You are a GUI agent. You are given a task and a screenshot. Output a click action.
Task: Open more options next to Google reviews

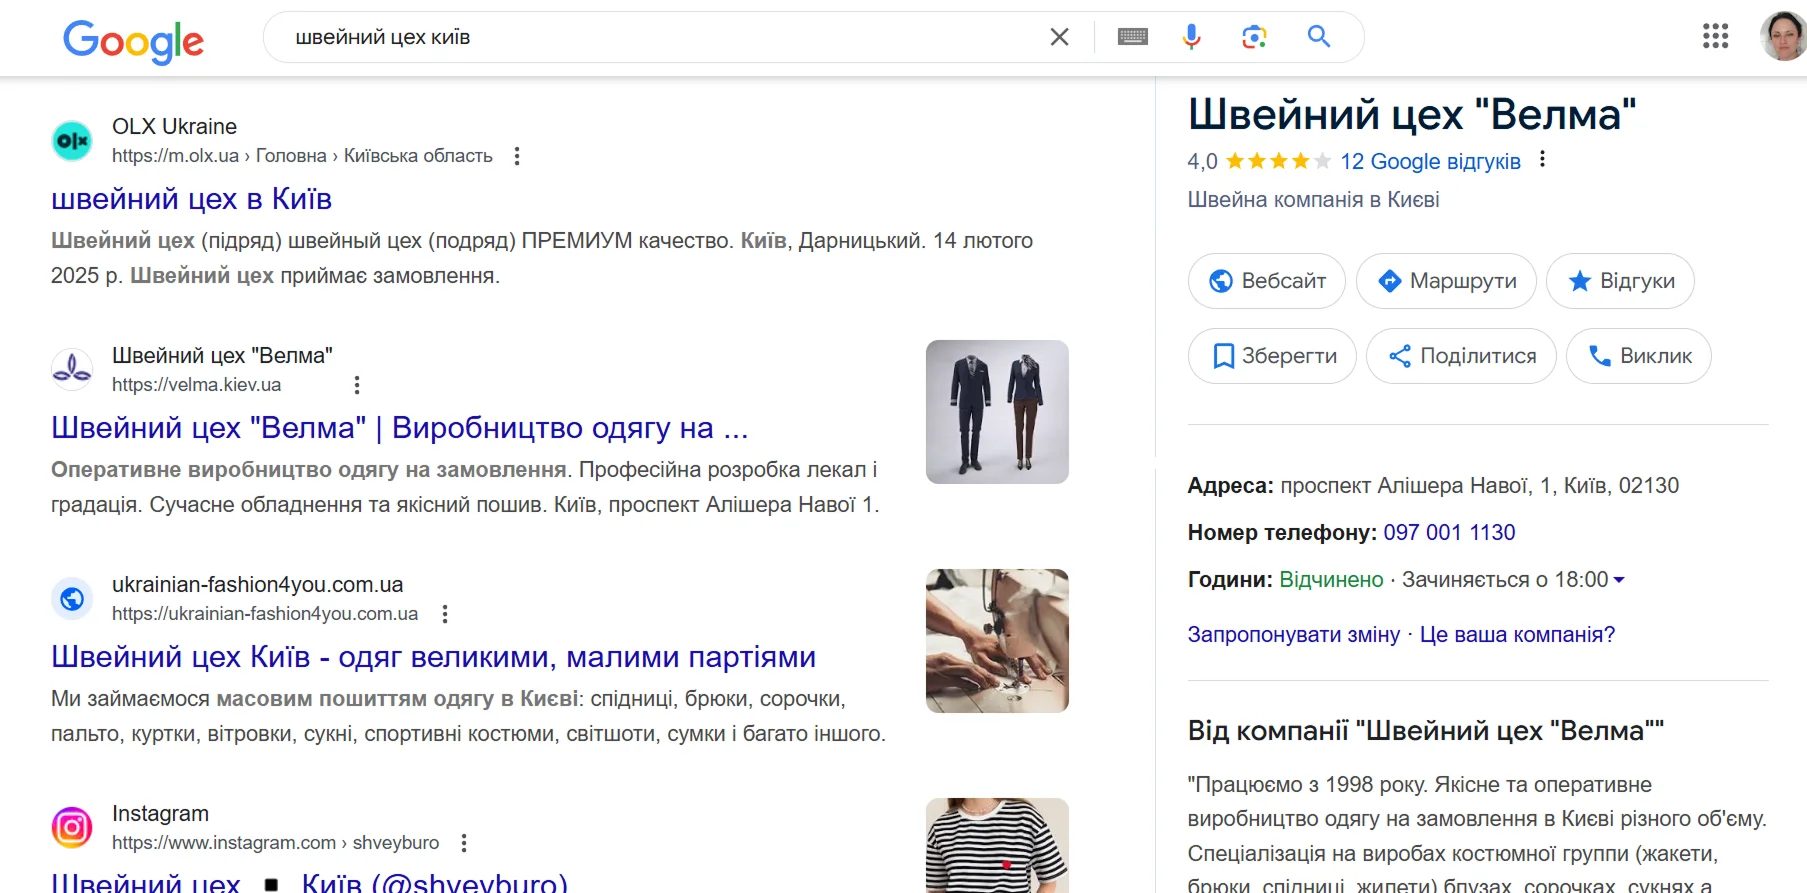click(1542, 159)
